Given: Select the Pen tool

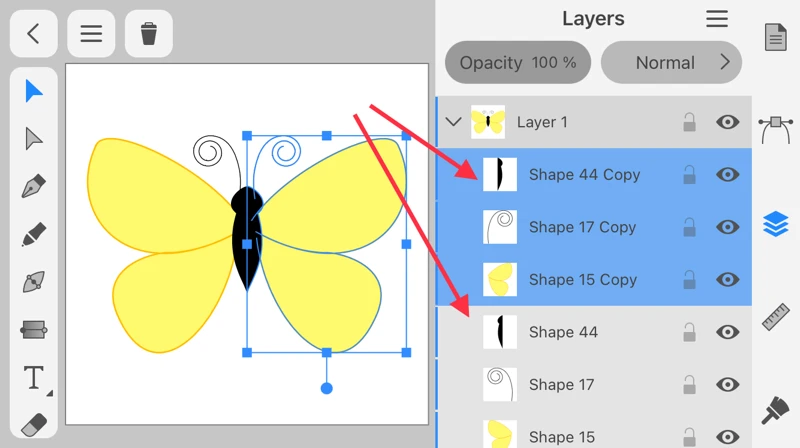Looking at the screenshot, I should (34, 186).
